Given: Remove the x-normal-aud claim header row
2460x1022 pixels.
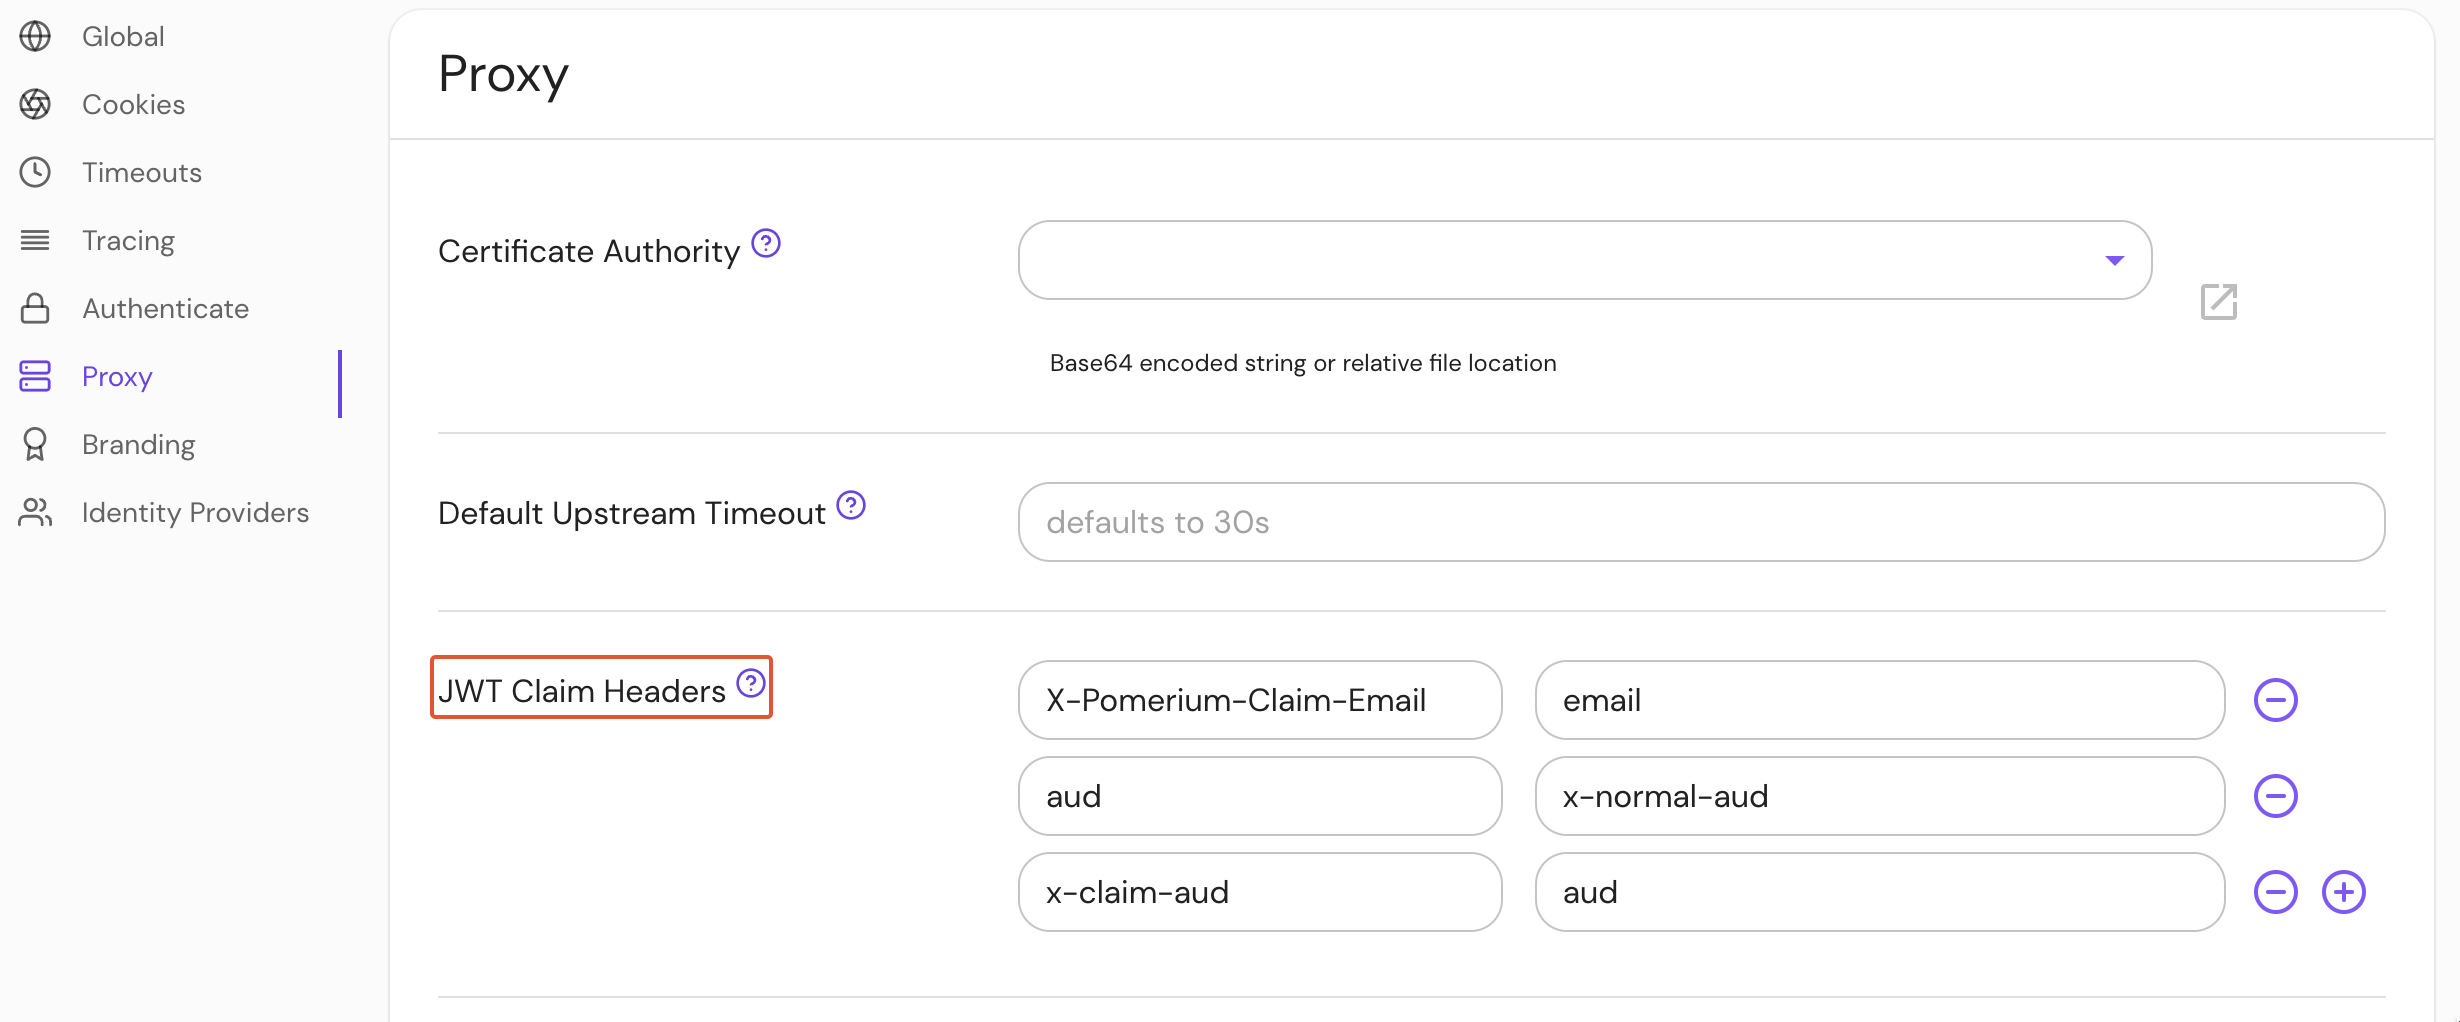Looking at the screenshot, I should click(x=2277, y=796).
